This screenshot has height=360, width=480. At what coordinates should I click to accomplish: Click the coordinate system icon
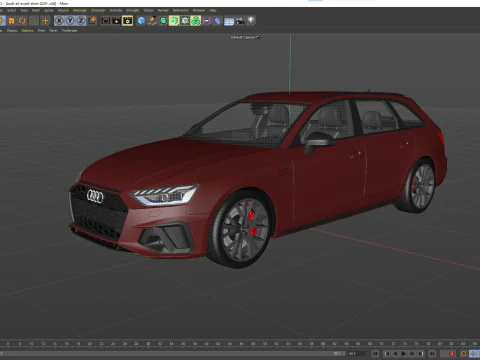[x=92, y=20]
